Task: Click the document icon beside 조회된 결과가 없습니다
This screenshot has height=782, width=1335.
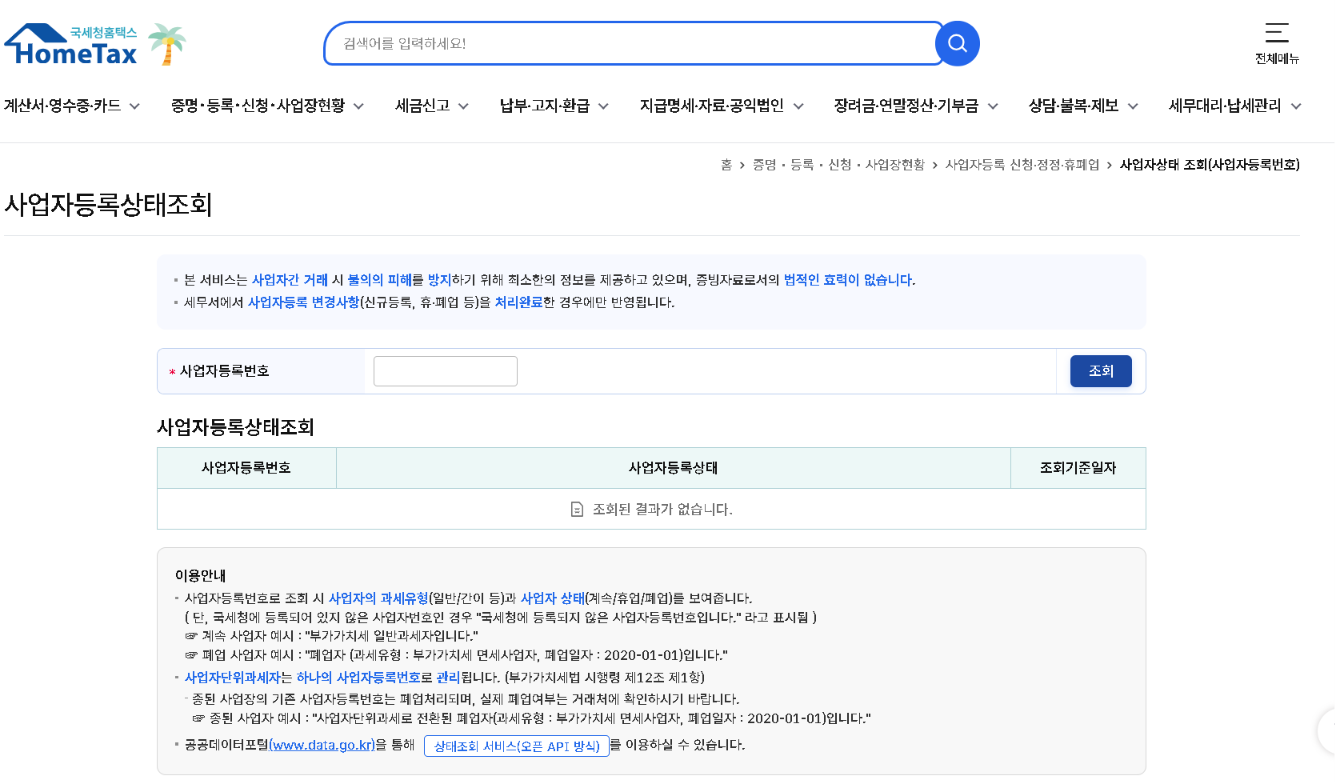Action: tap(577, 510)
